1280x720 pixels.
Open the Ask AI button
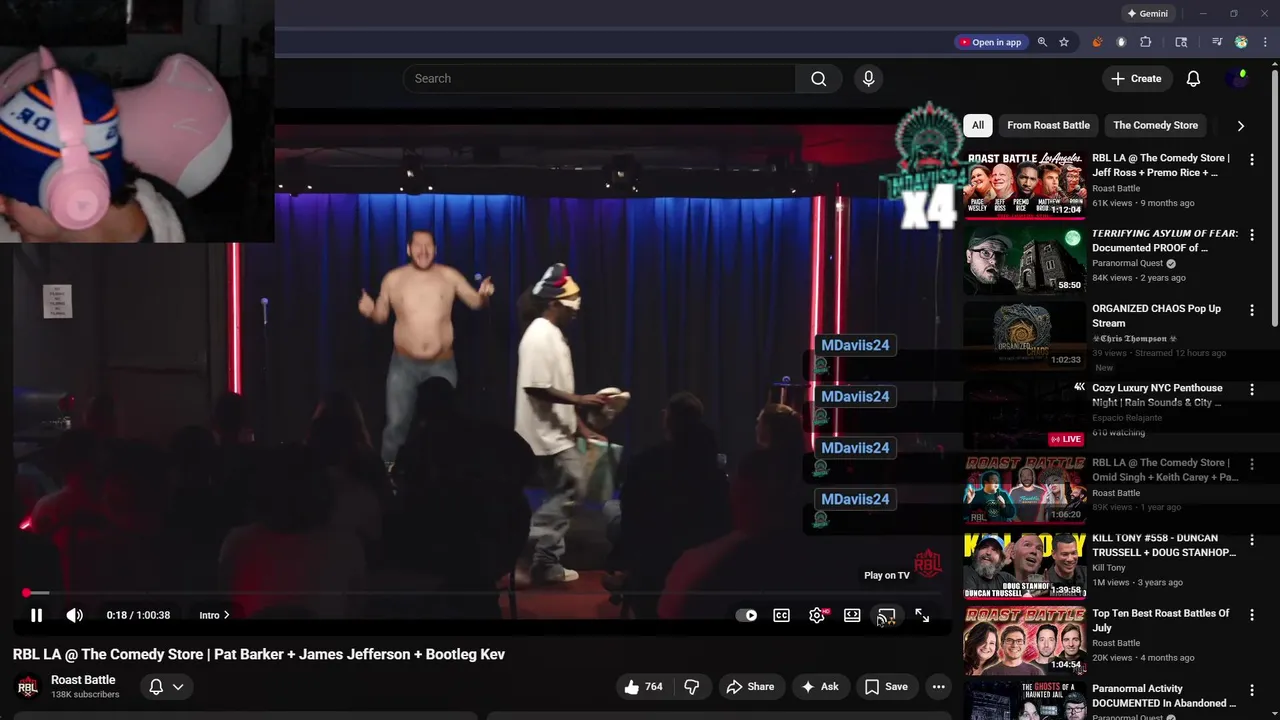coord(820,687)
